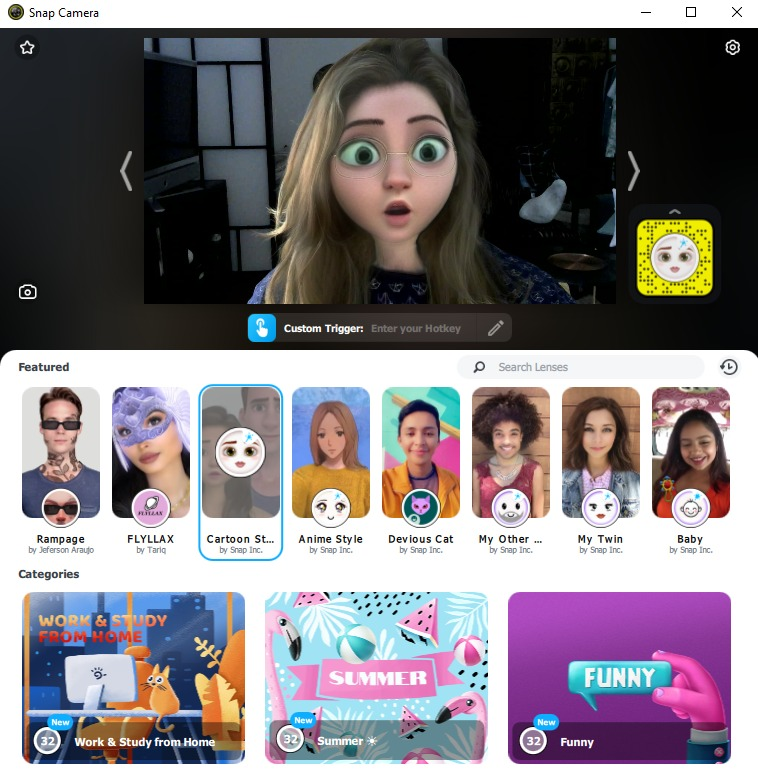Click the Featured heading

point(44,367)
